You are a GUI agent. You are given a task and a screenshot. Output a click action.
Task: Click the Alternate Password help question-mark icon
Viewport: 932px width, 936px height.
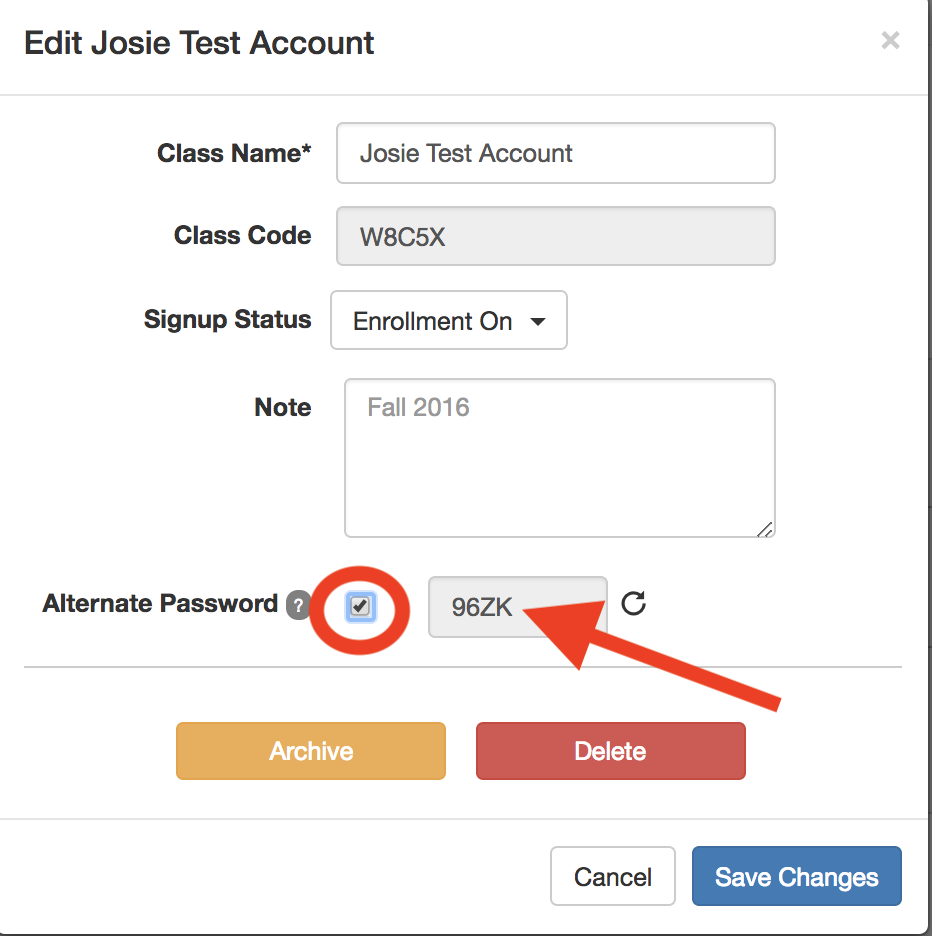click(297, 605)
